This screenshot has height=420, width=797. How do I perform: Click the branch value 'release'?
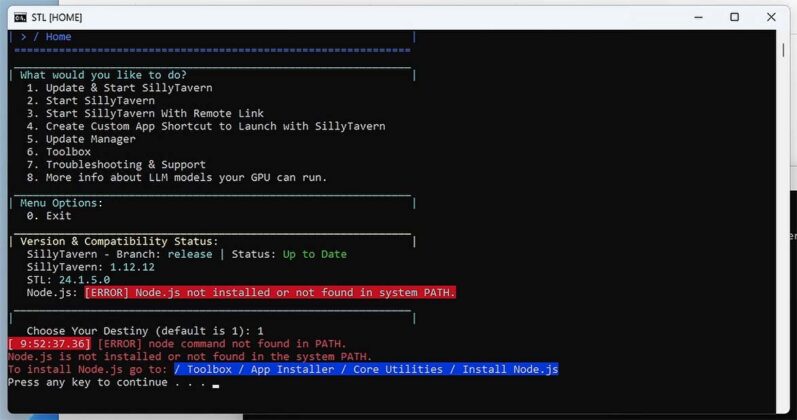(x=190, y=254)
